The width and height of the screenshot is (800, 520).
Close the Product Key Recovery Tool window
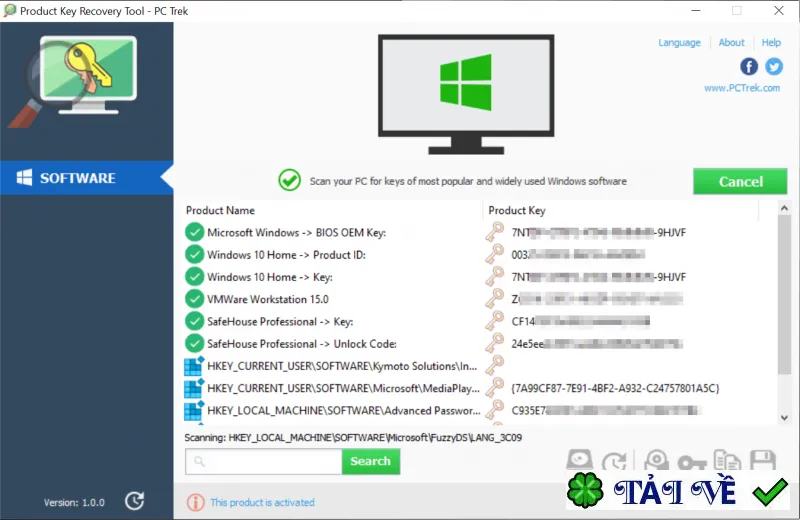(779, 10)
